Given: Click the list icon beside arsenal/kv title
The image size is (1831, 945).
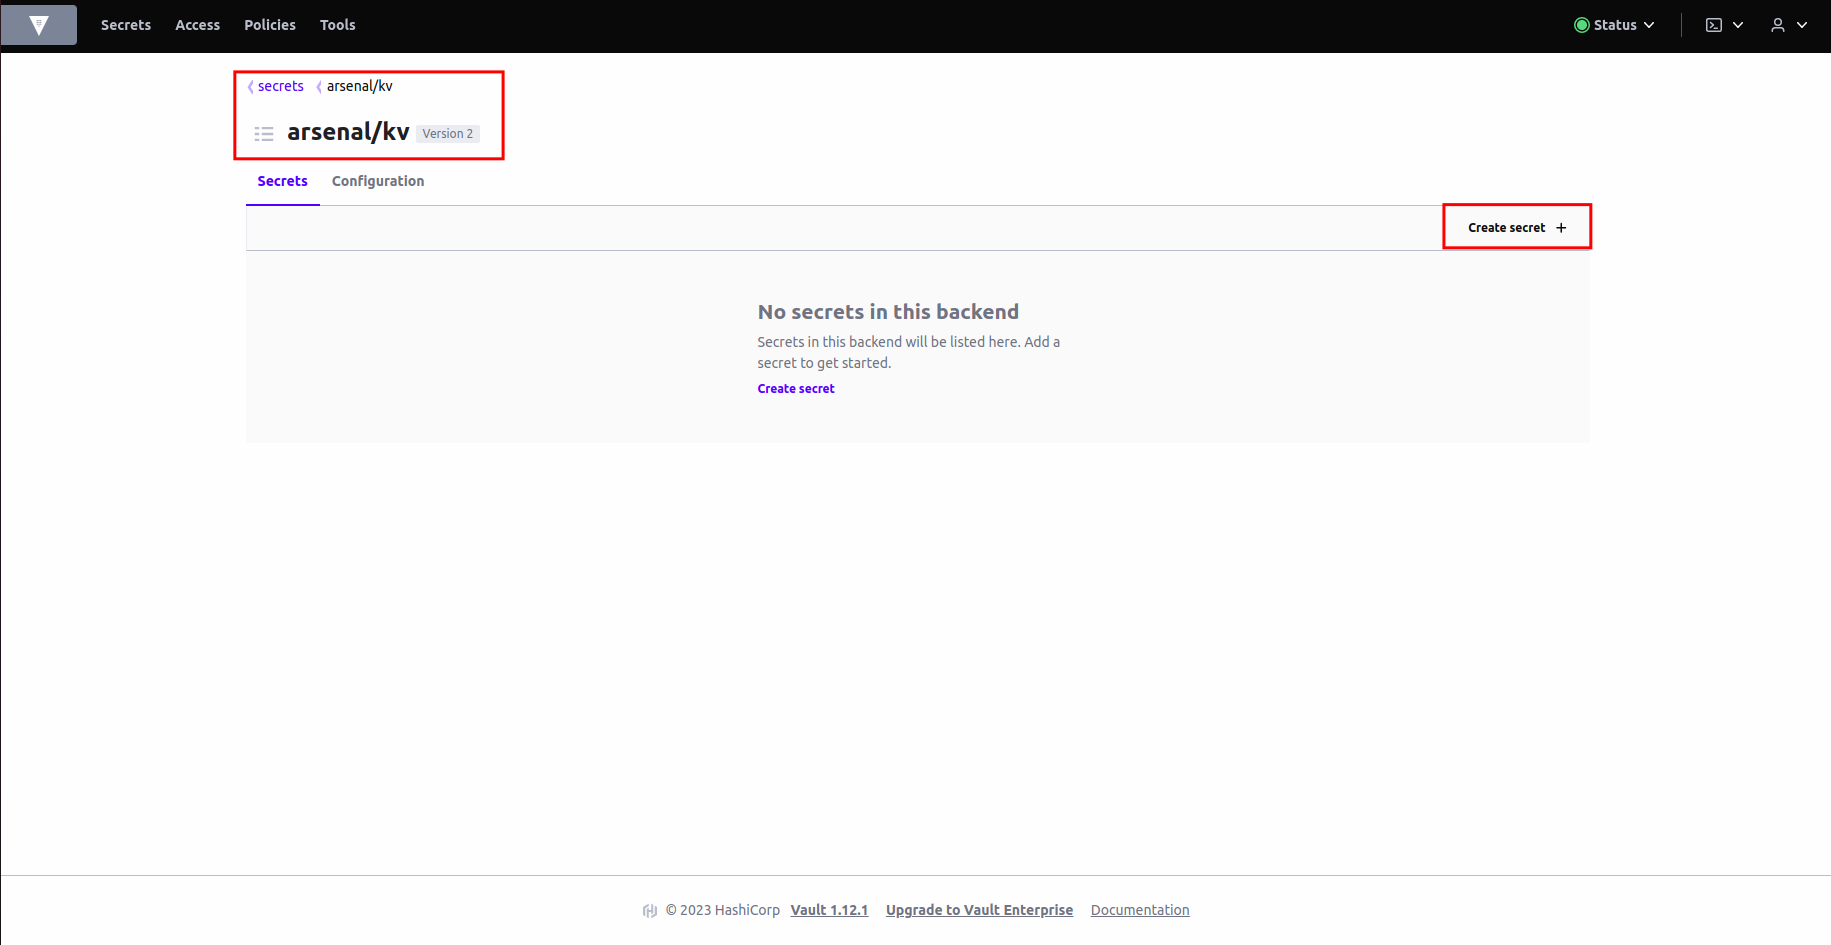Looking at the screenshot, I should 264,133.
